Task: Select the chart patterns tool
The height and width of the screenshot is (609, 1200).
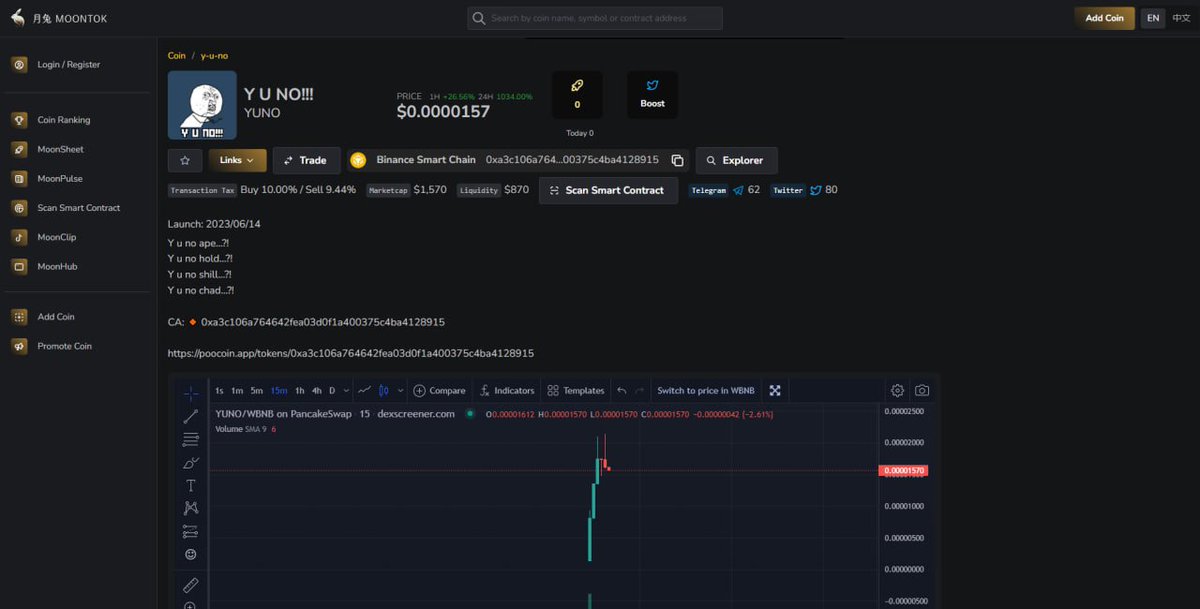Action: [190, 509]
